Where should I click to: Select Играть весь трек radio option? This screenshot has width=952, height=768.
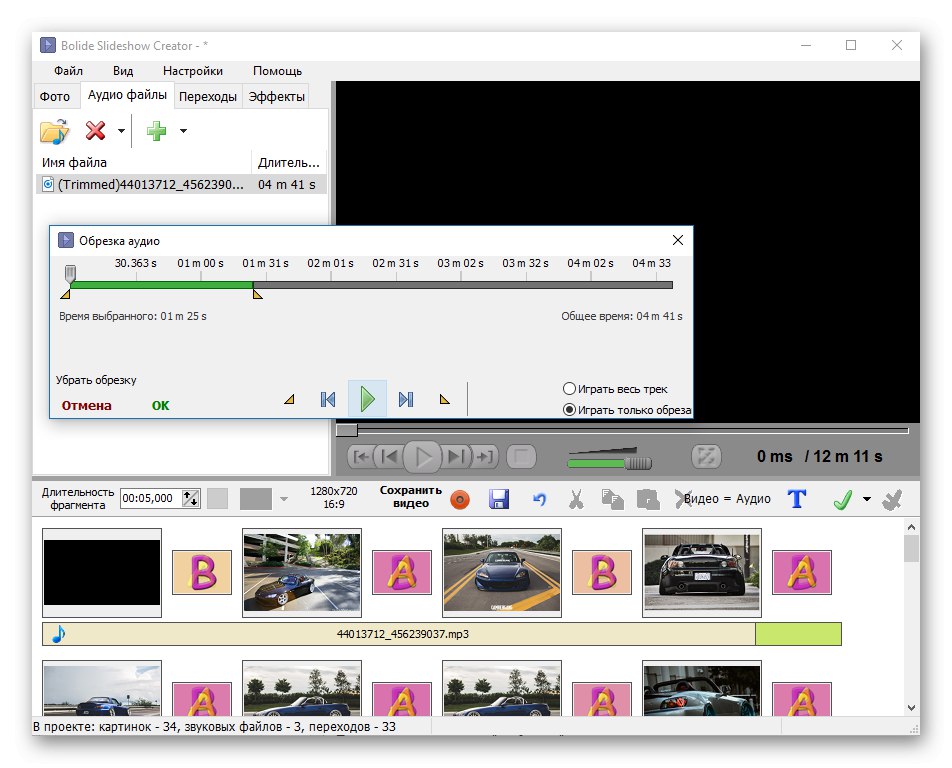click(615, 389)
